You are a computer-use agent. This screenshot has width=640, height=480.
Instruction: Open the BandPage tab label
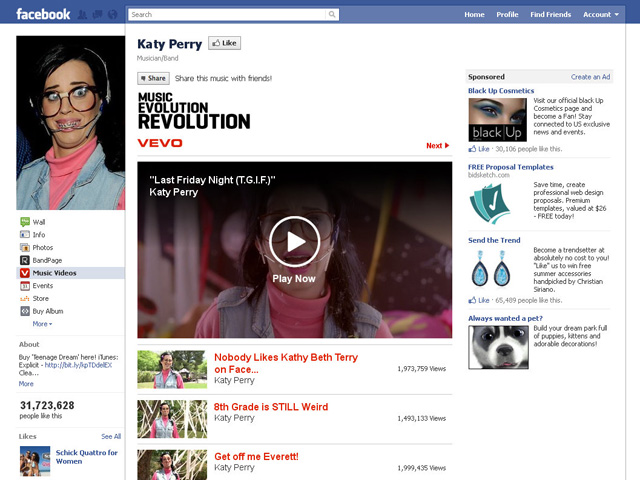[47, 260]
